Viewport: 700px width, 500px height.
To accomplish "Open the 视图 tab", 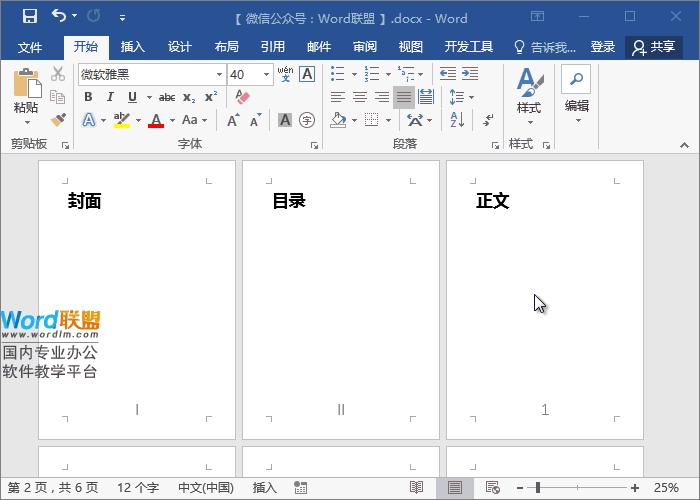I will coord(410,47).
